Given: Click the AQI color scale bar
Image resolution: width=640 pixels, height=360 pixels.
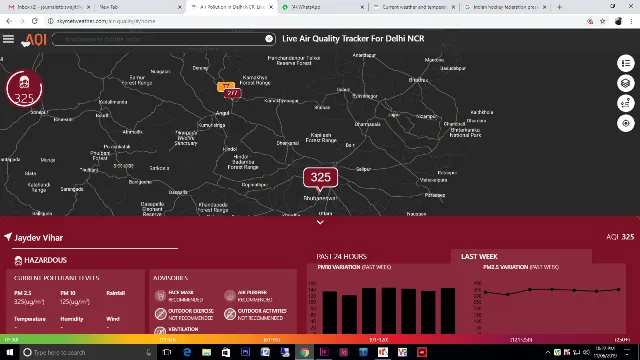Looking at the screenshot, I should pos(320,339).
